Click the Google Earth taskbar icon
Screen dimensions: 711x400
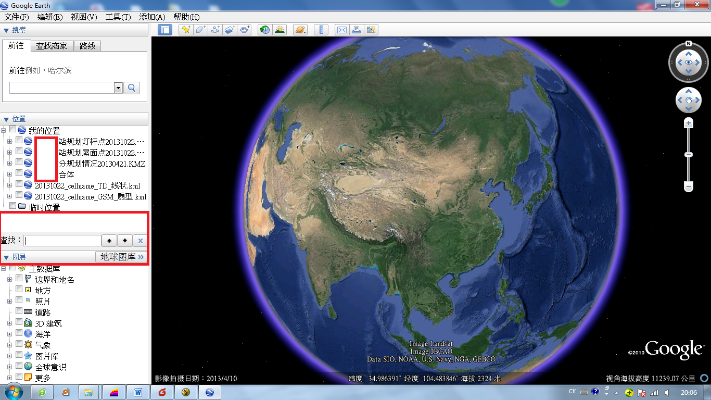[210, 392]
